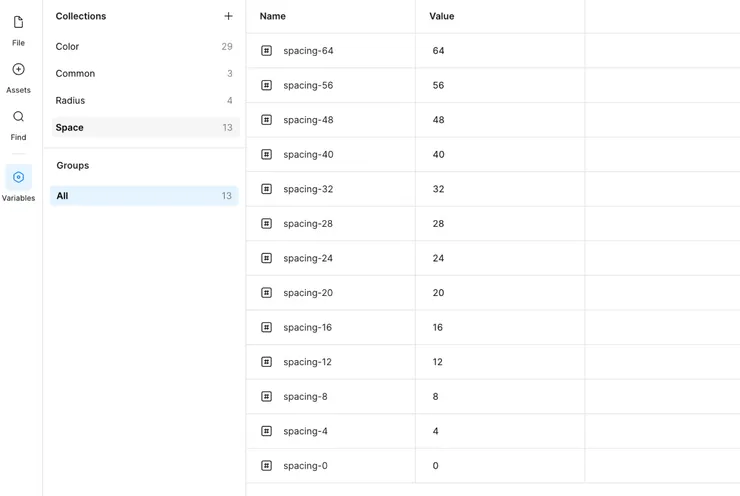Screen dimensions: 740x496
Task: Switch to the Radius collection
Action: click(x=70, y=101)
